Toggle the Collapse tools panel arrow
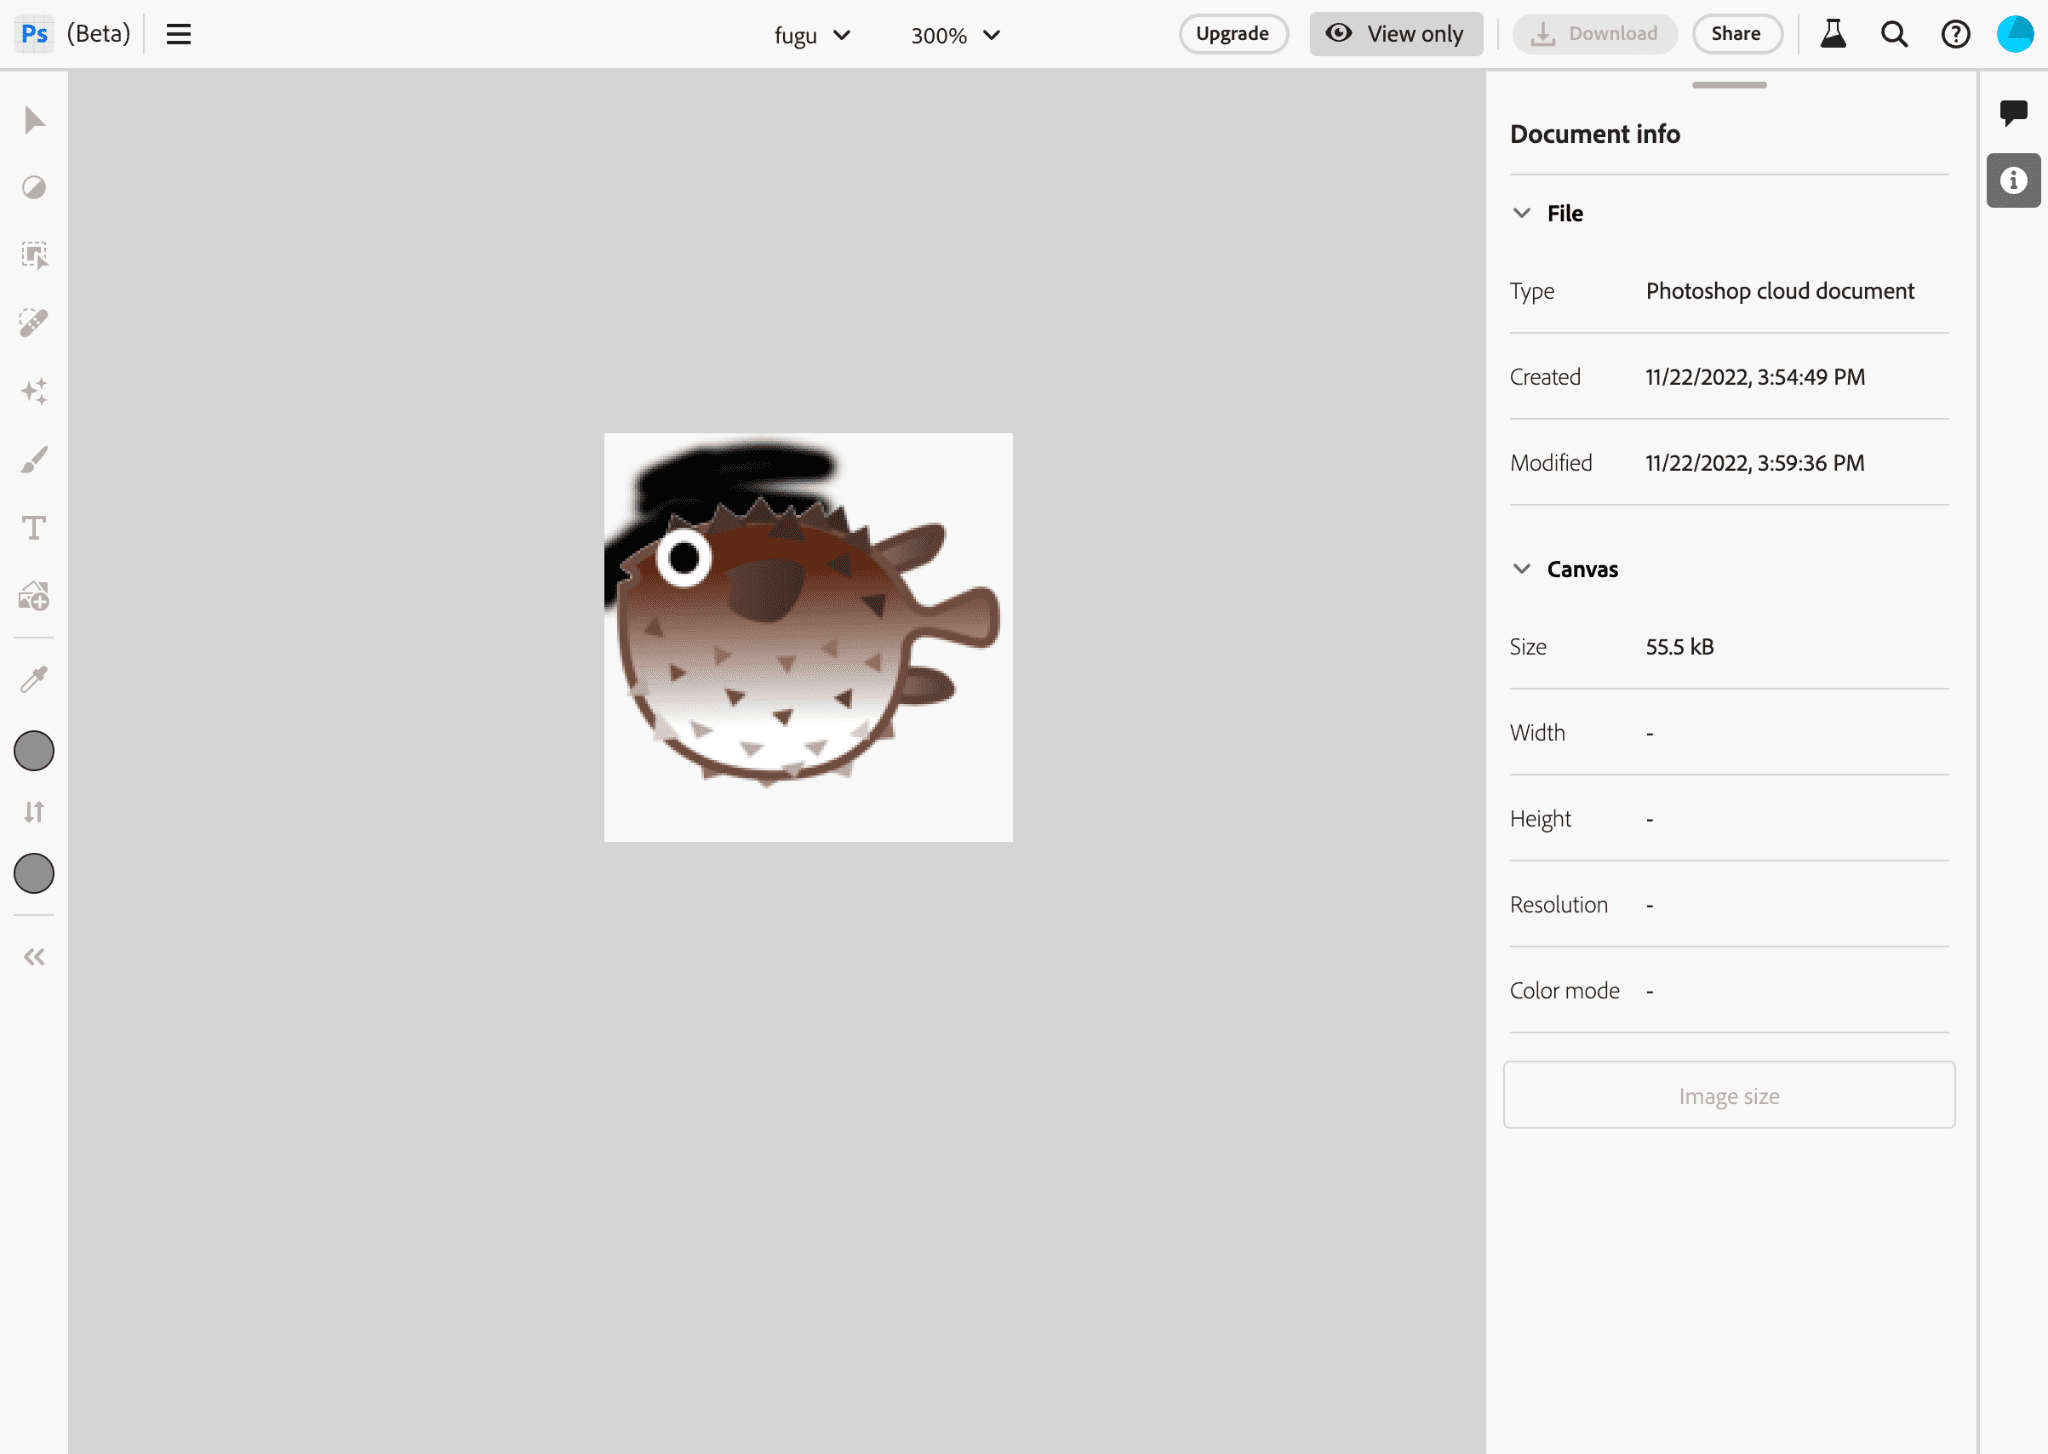Image resolution: width=2048 pixels, height=1454 pixels. [x=35, y=957]
